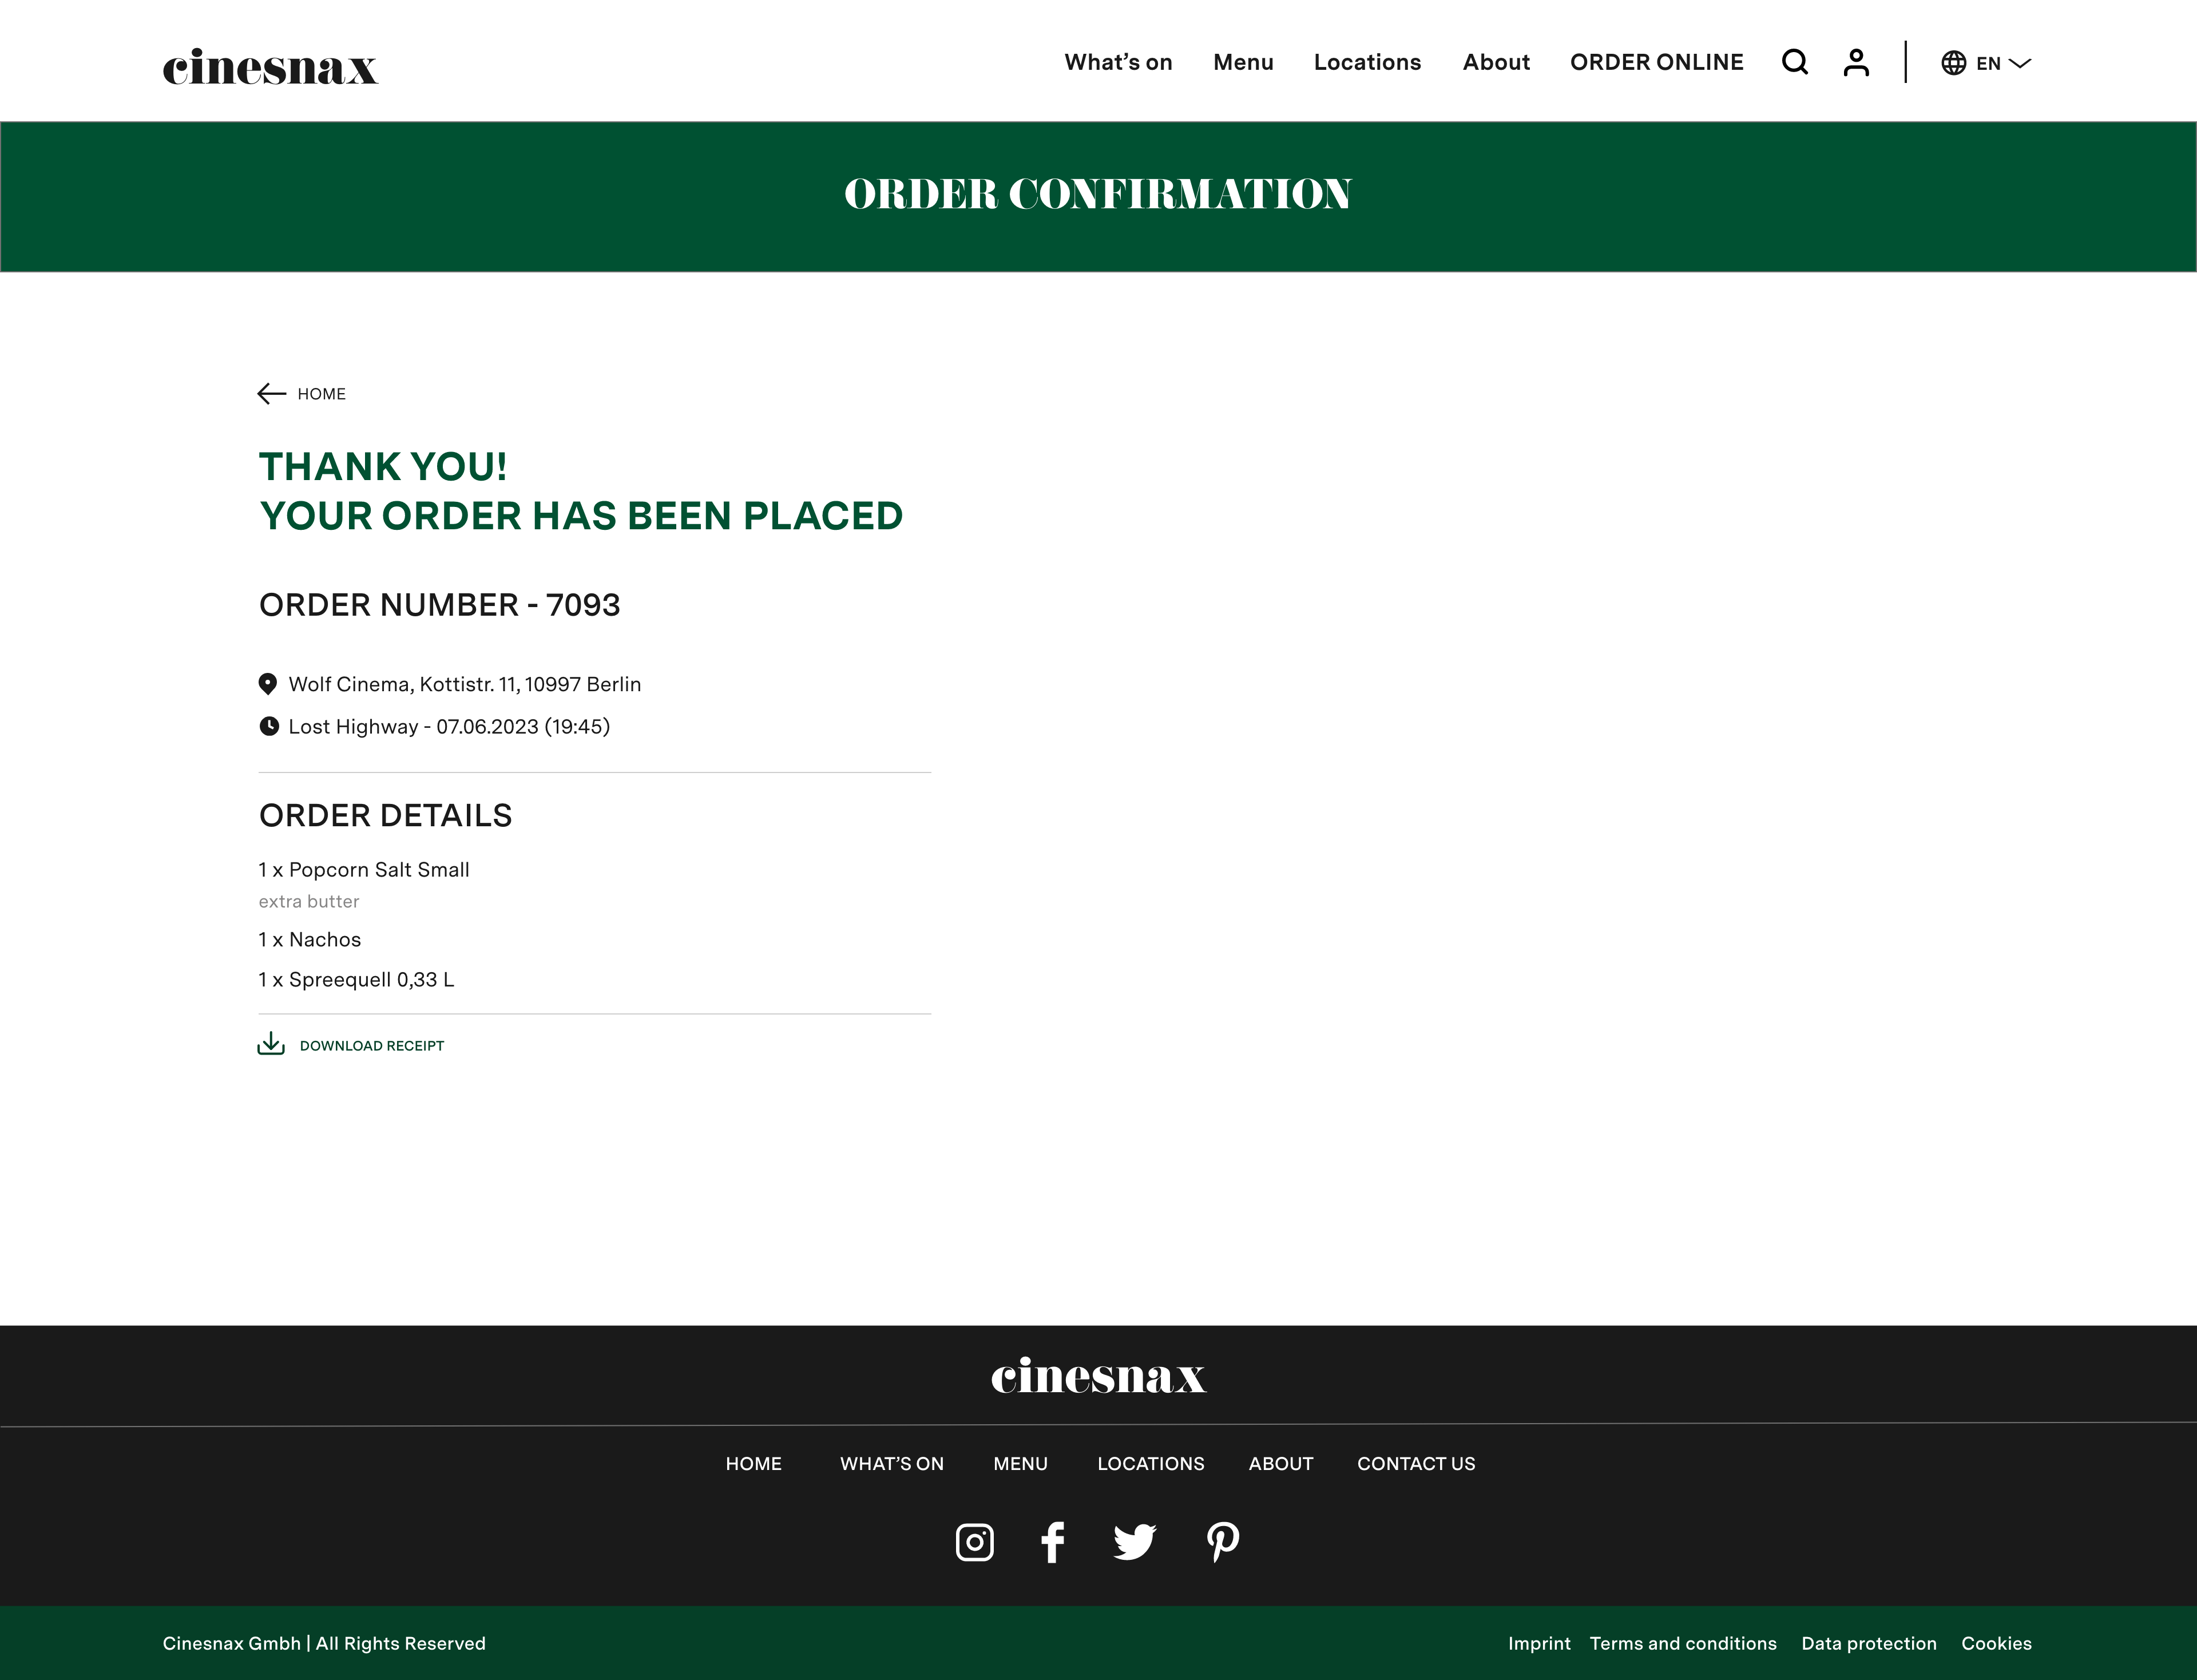Click the footer cinesnax logo
Screen dimensions: 2197x1680
click(x=1098, y=1375)
